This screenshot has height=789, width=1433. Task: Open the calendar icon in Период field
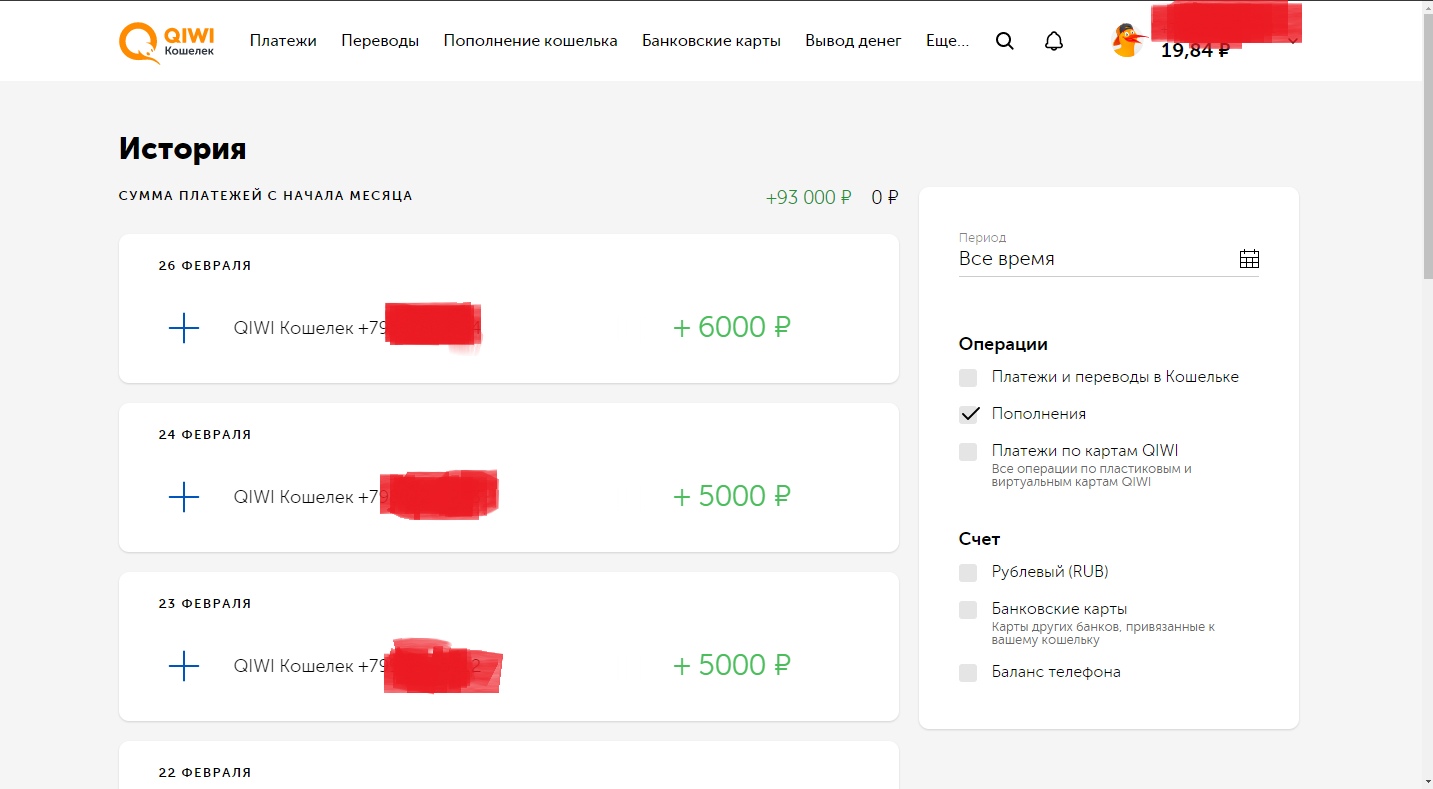tap(1249, 259)
